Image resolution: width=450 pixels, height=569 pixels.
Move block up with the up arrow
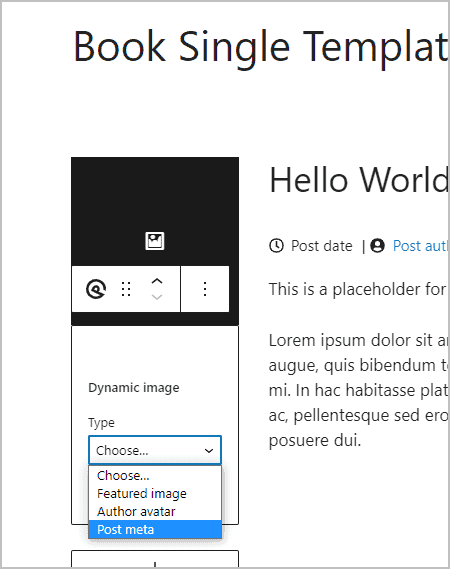157,281
